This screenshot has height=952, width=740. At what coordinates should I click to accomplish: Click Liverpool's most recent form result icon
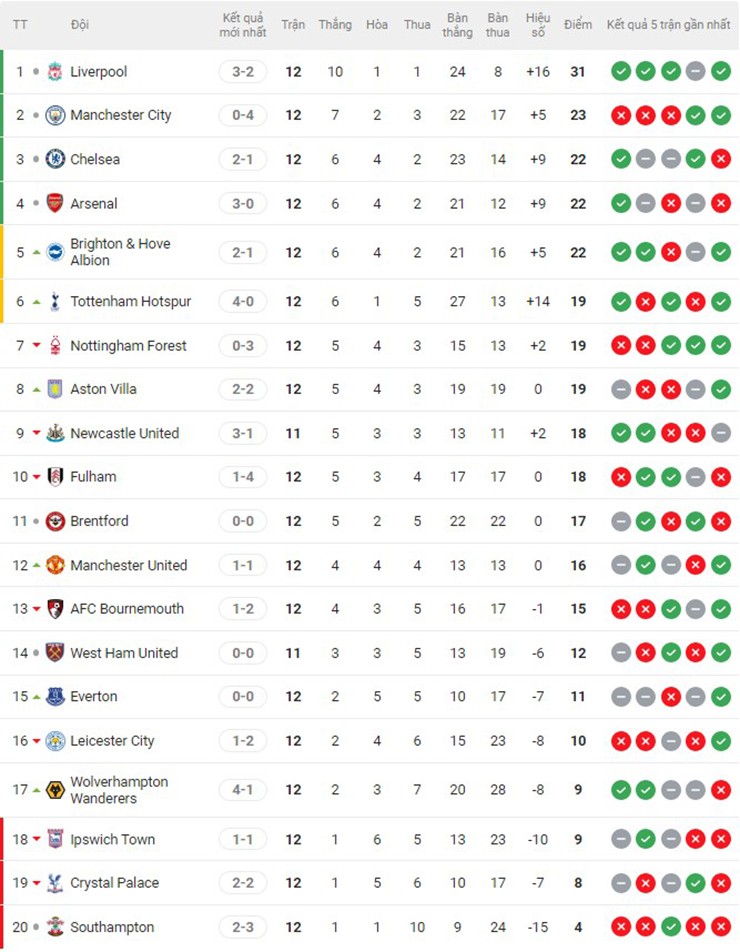[x=721, y=72]
